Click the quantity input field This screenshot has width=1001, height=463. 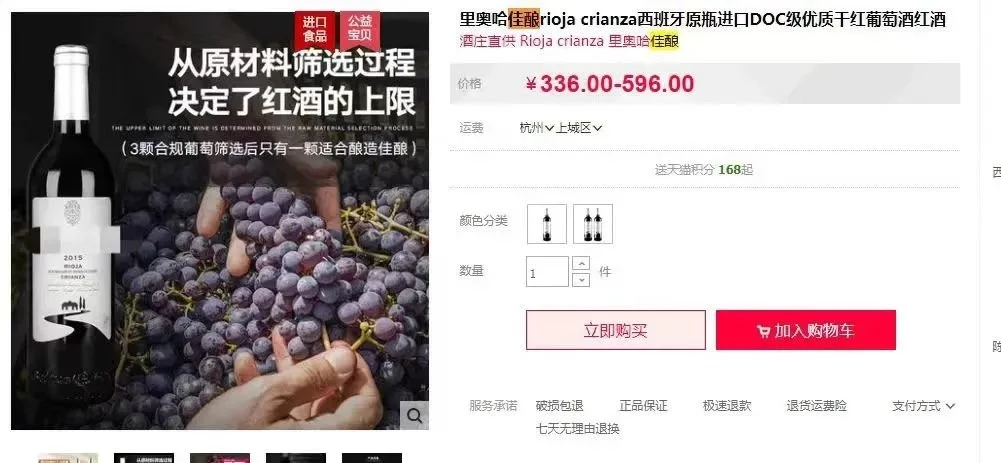pyautogui.click(x=547, y=272)
